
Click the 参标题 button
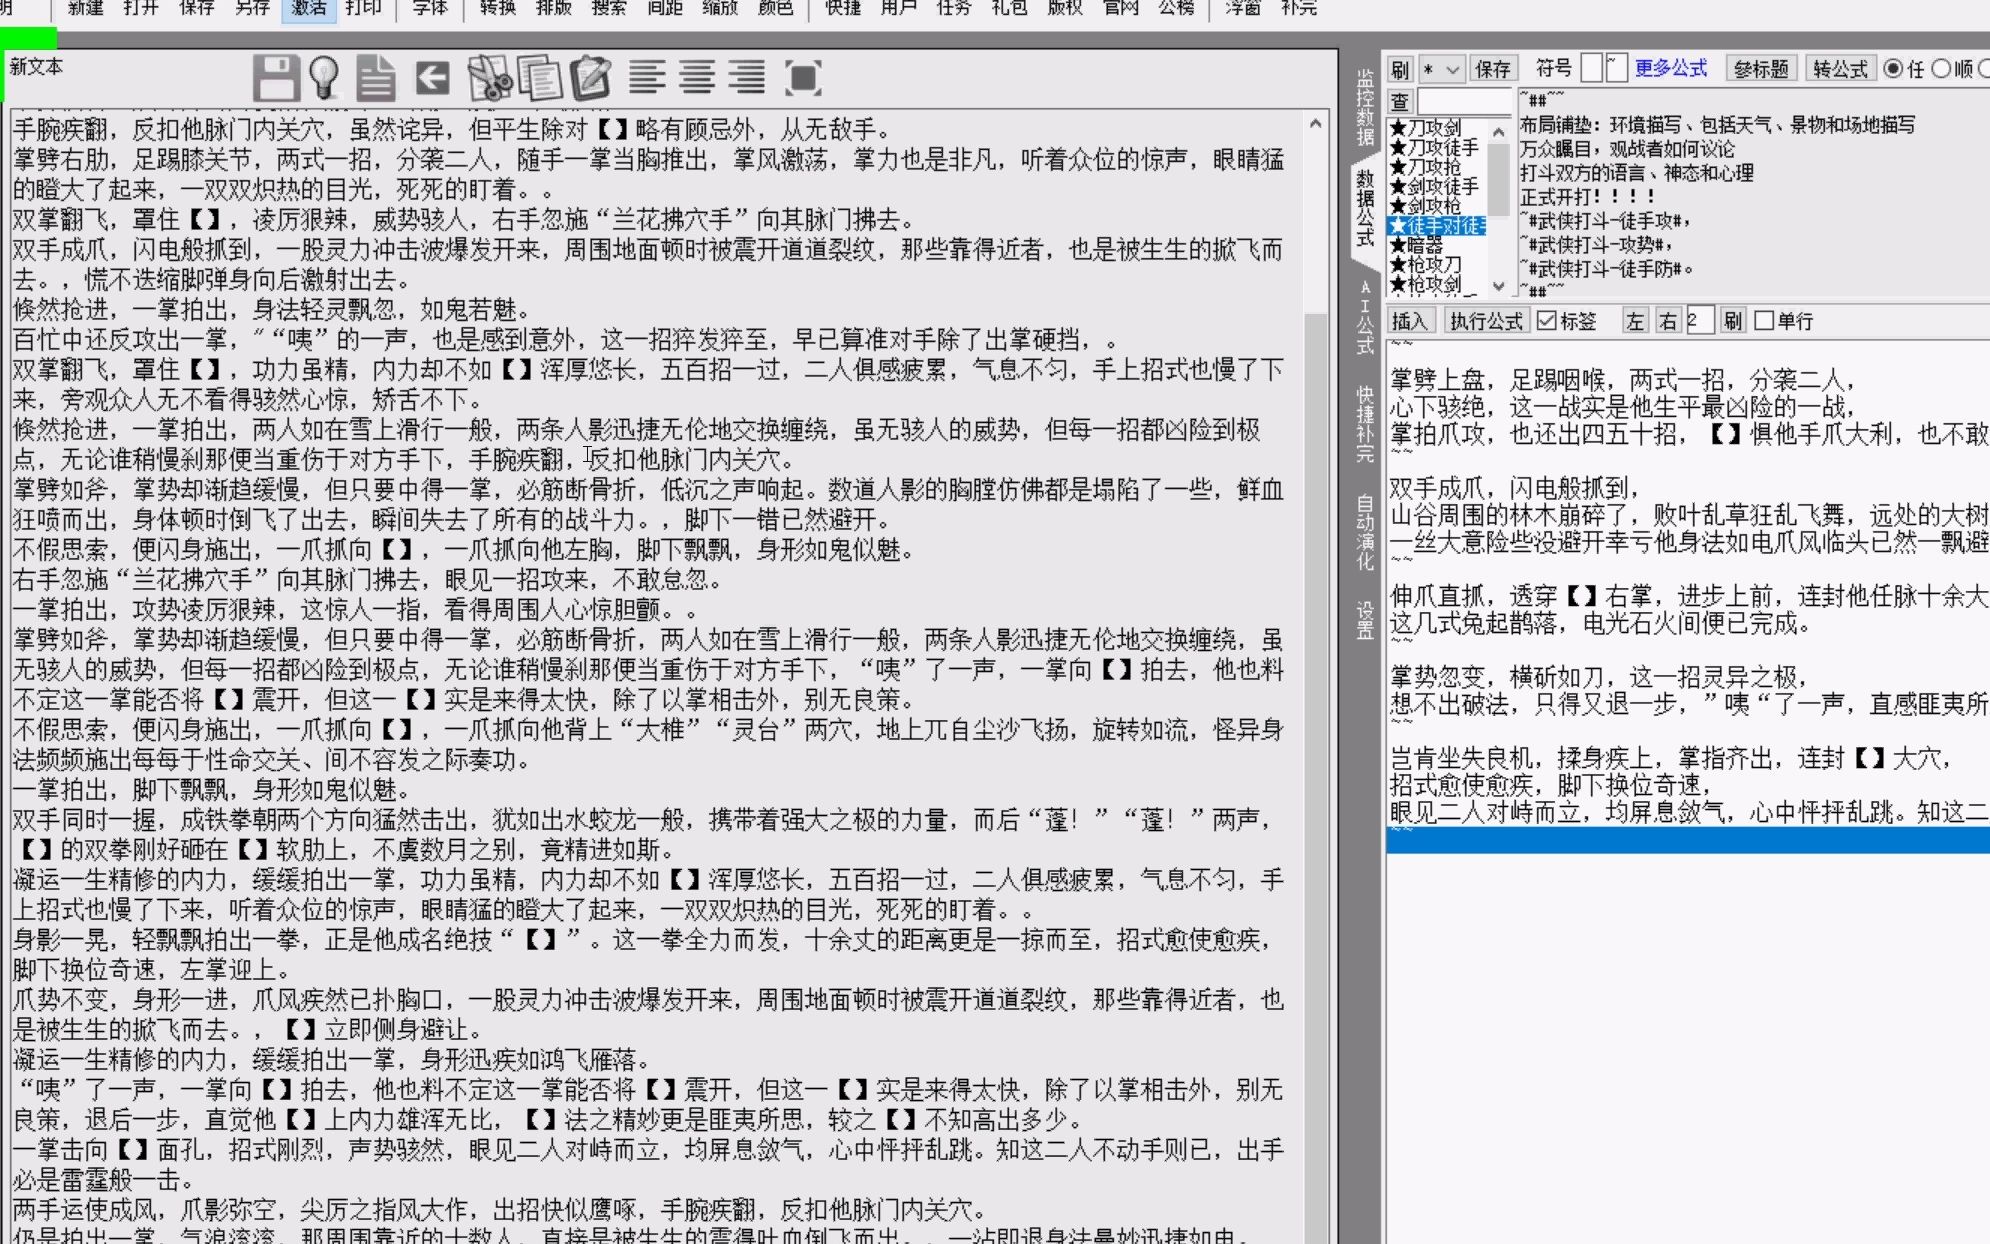tap(1760, 69)
